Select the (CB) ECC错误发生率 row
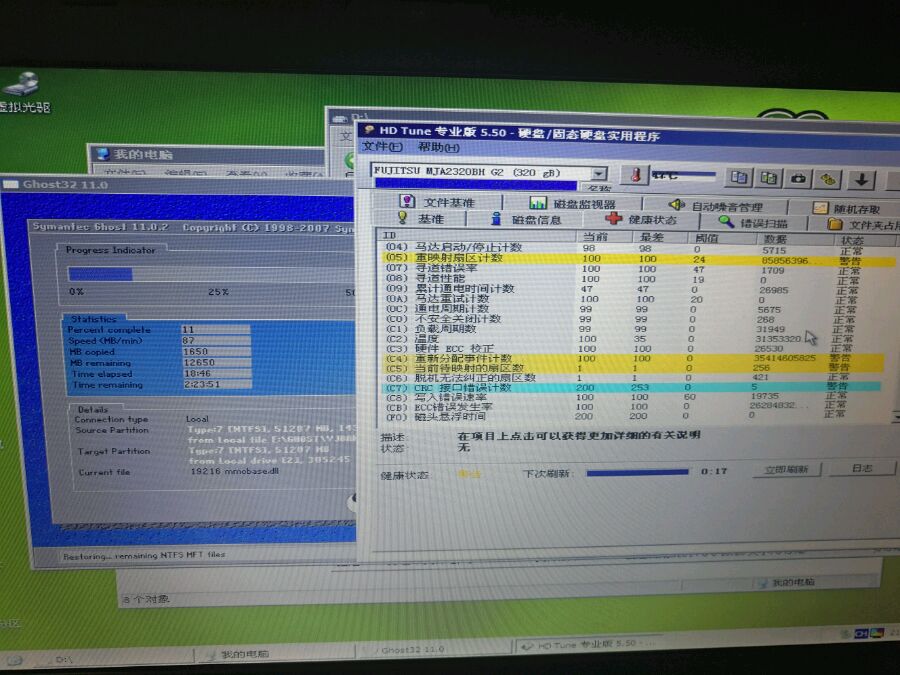The image size is (900, 675). (x=631, y=406)
